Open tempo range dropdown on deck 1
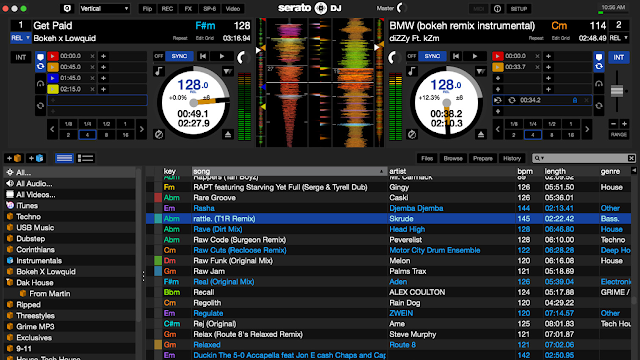 228,71
